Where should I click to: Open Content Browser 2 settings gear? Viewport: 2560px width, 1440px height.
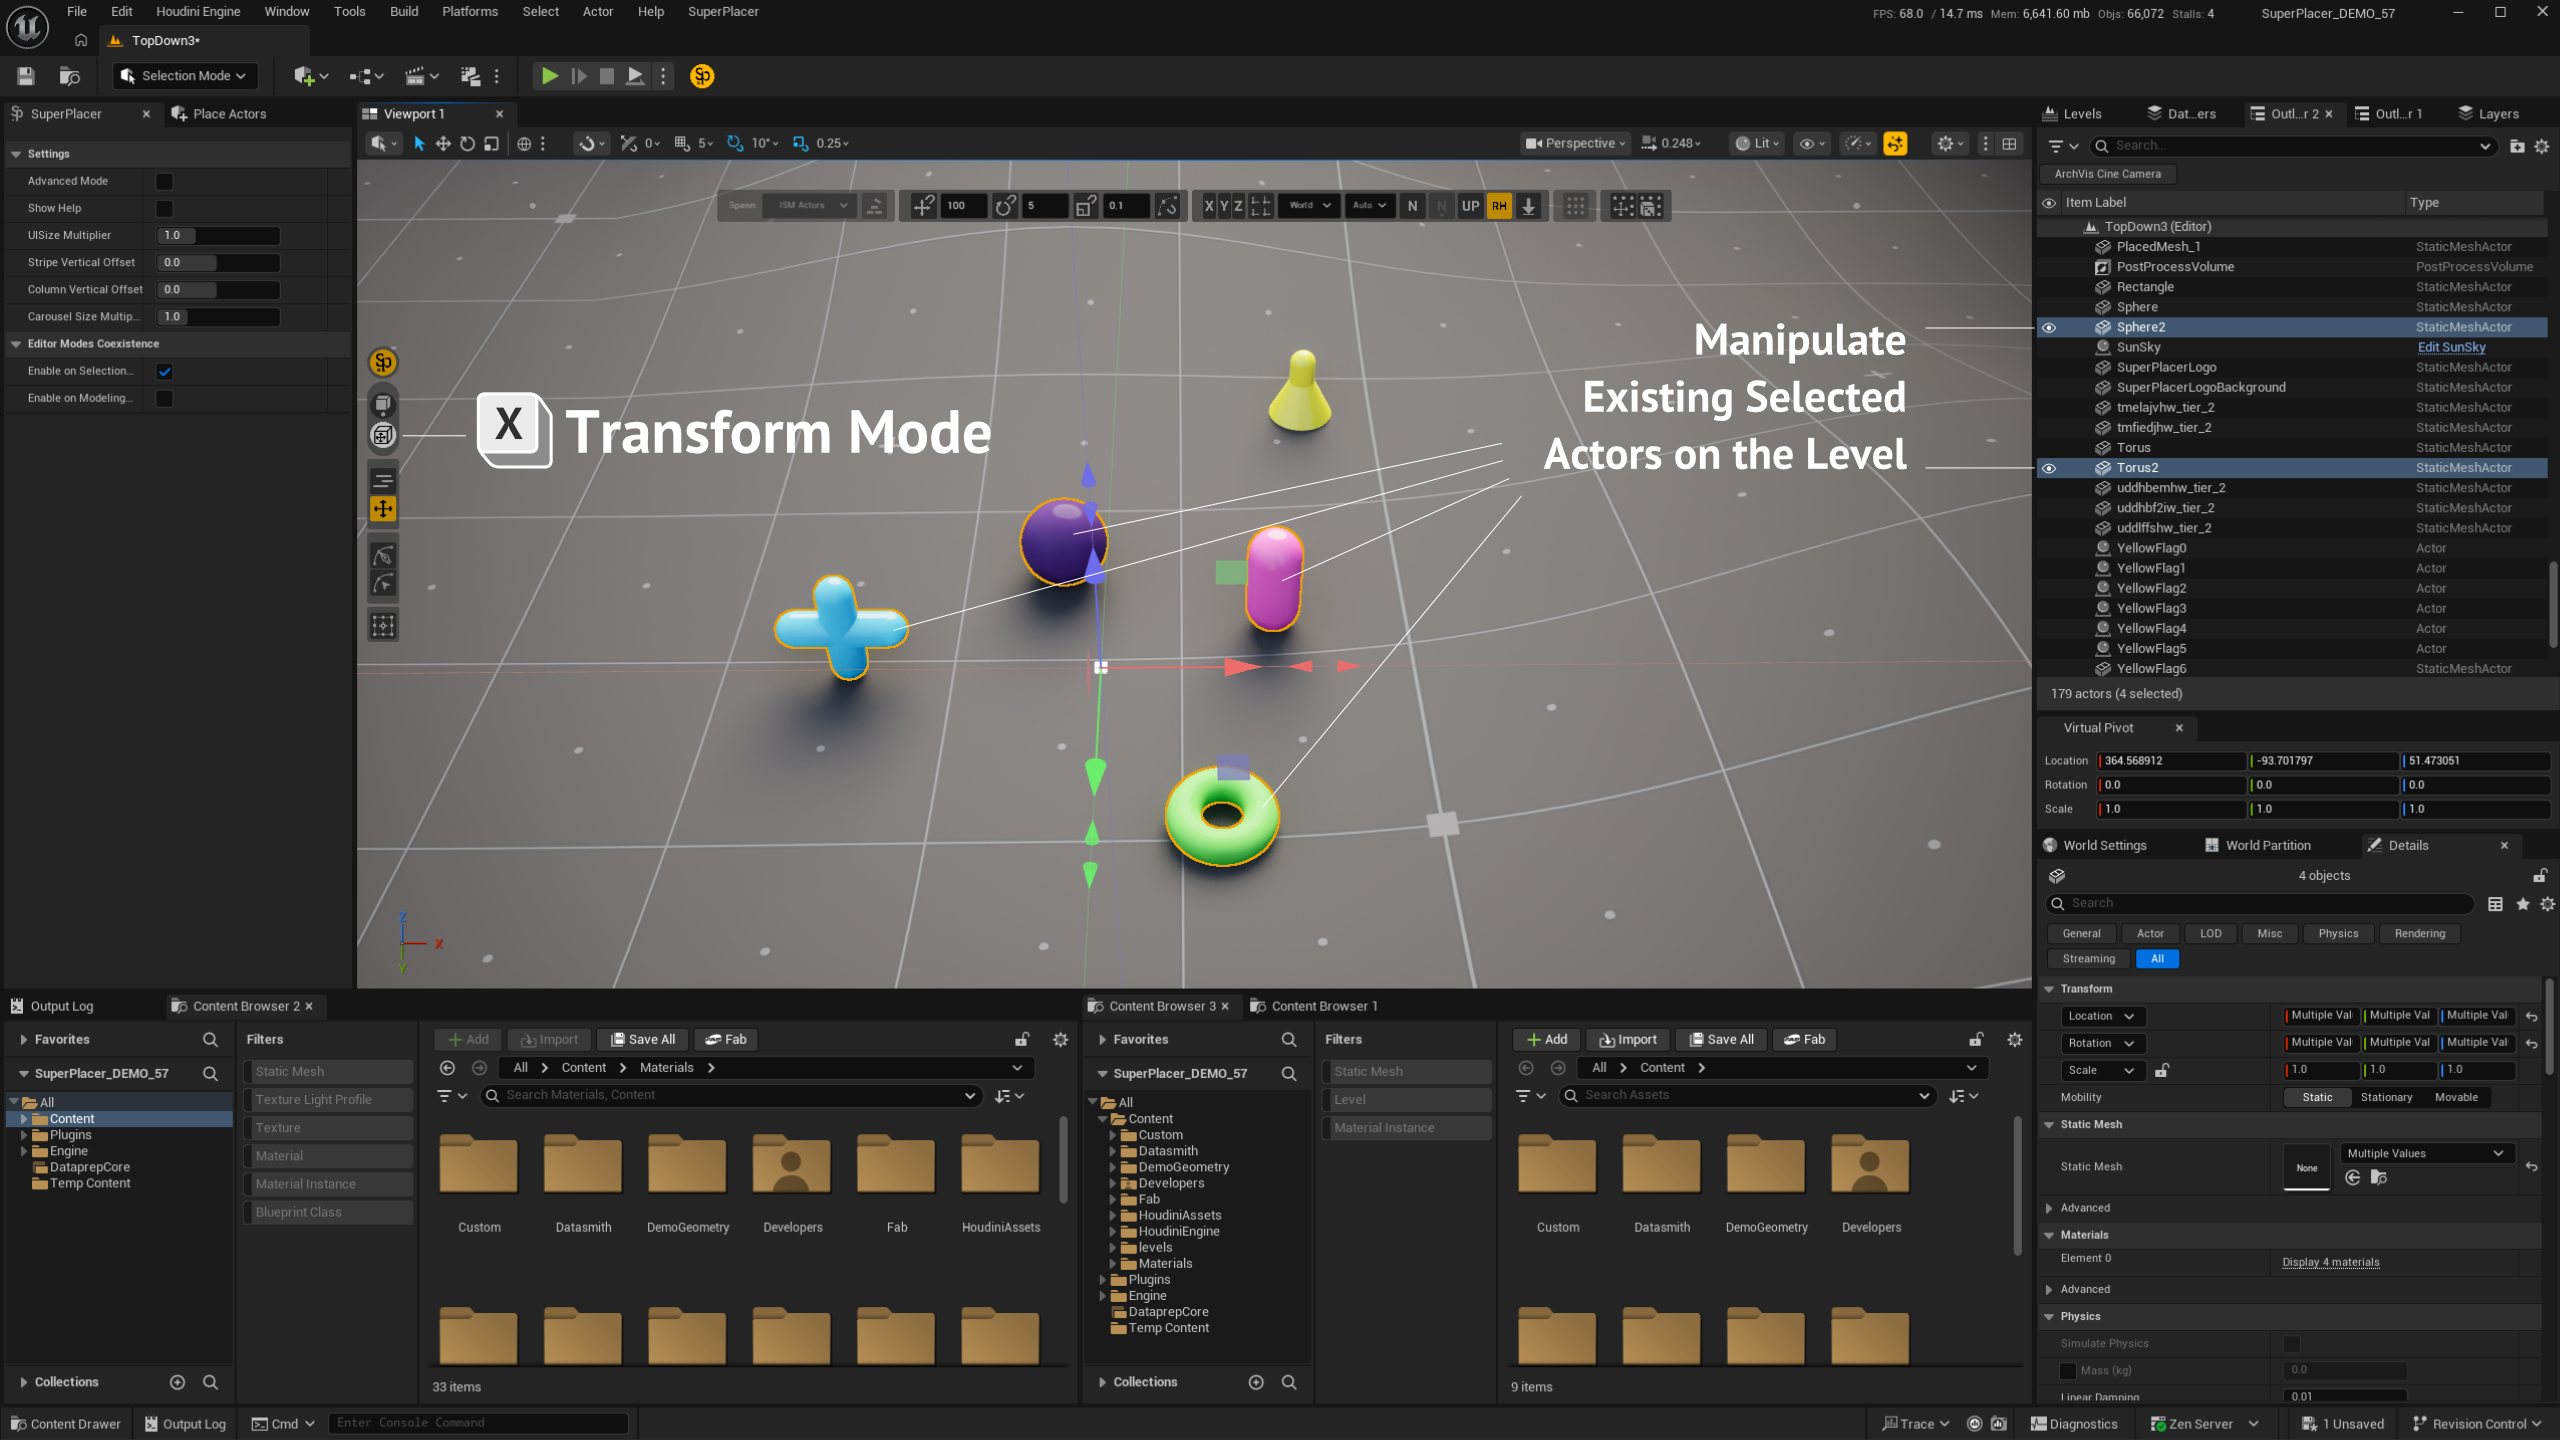[x=1060, y=1040]
